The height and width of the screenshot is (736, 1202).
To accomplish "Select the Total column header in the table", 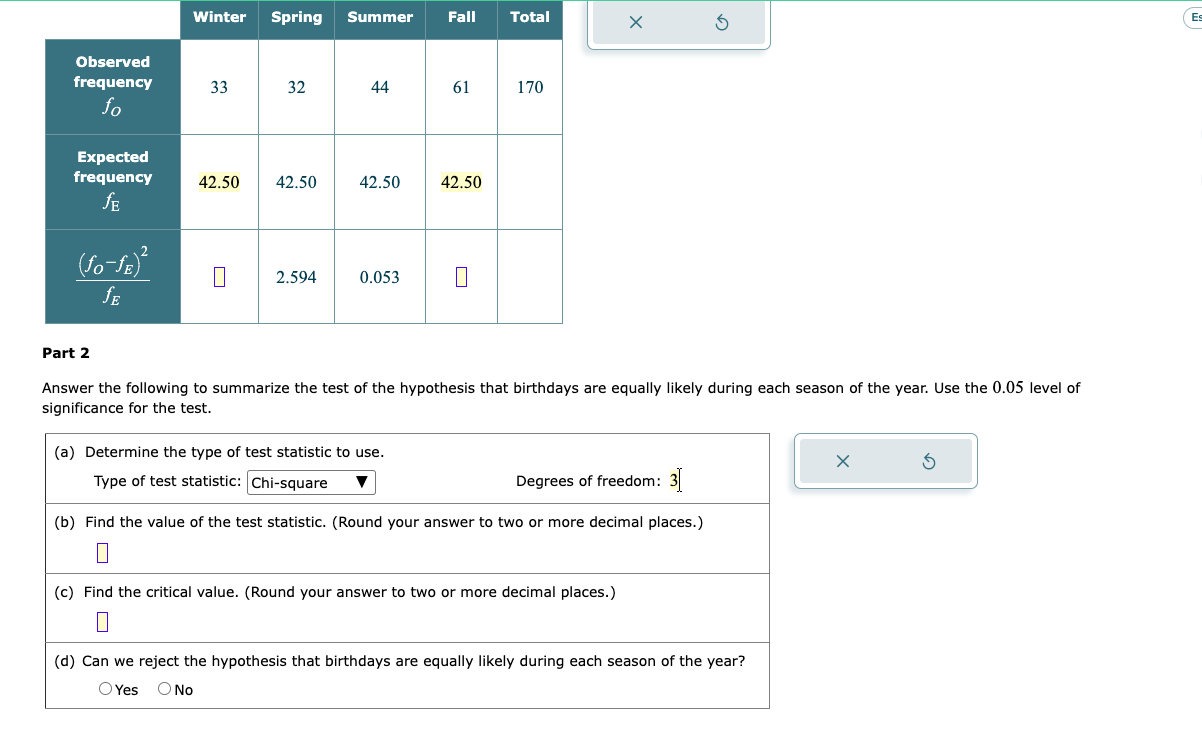I will tap(530, 17).
